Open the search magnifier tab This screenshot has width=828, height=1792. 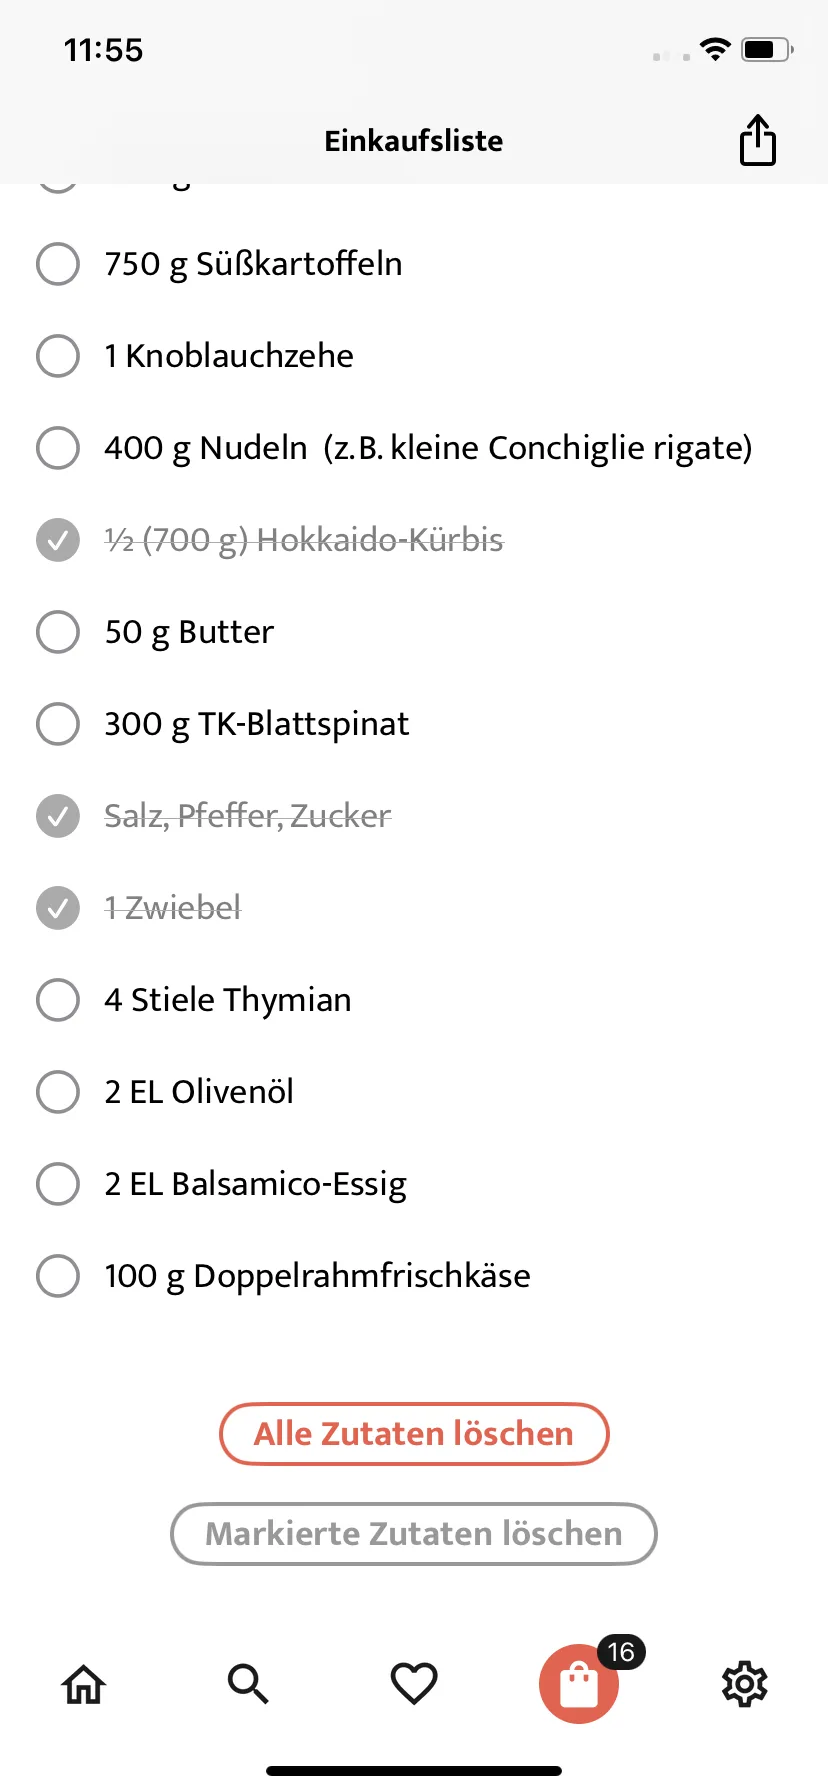pyautogui.click(x=248, y=1684)
